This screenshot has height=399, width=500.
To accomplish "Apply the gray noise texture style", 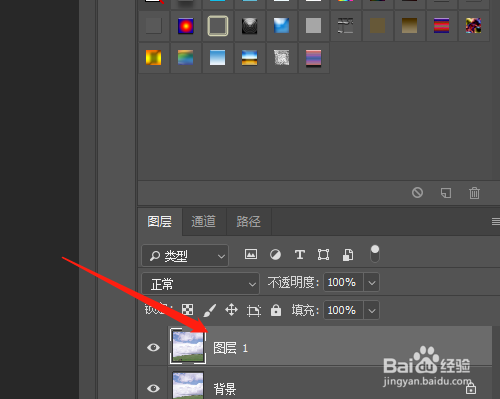I will point(282,58).
